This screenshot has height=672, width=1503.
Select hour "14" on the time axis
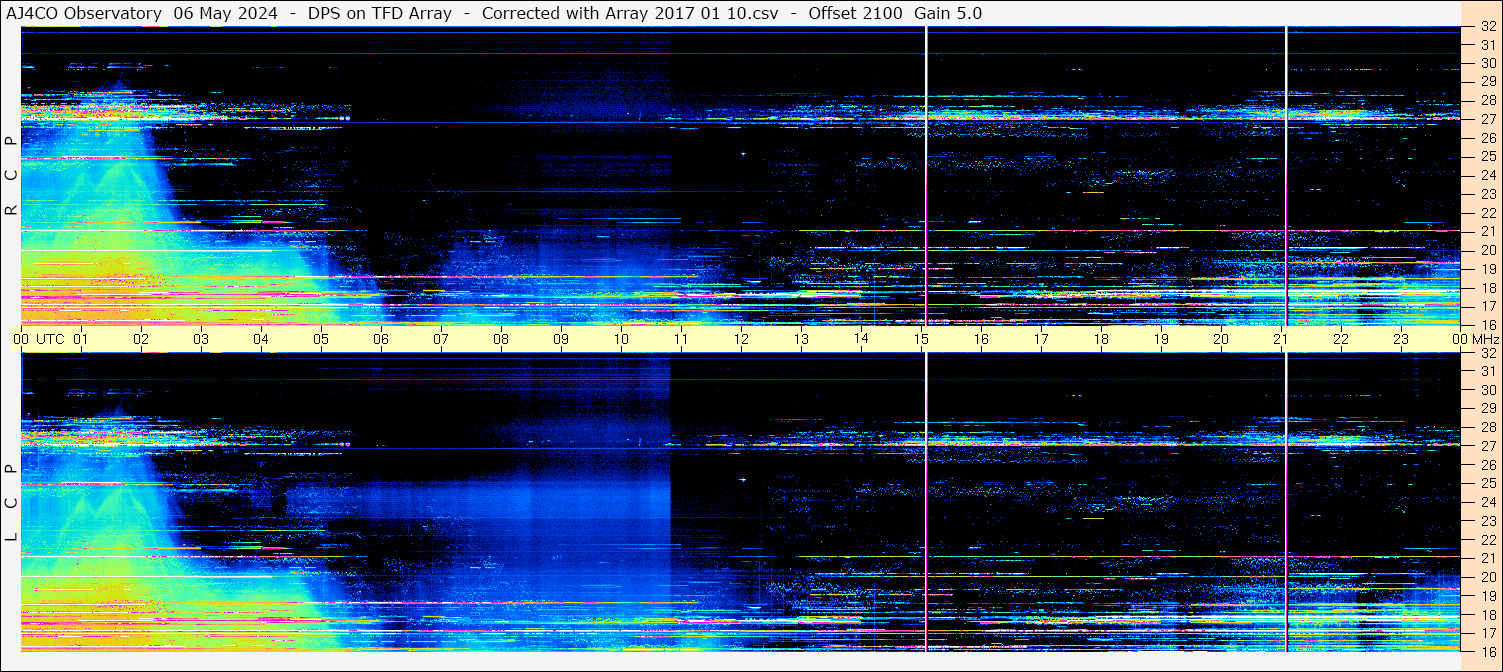(x=861, y=340)
